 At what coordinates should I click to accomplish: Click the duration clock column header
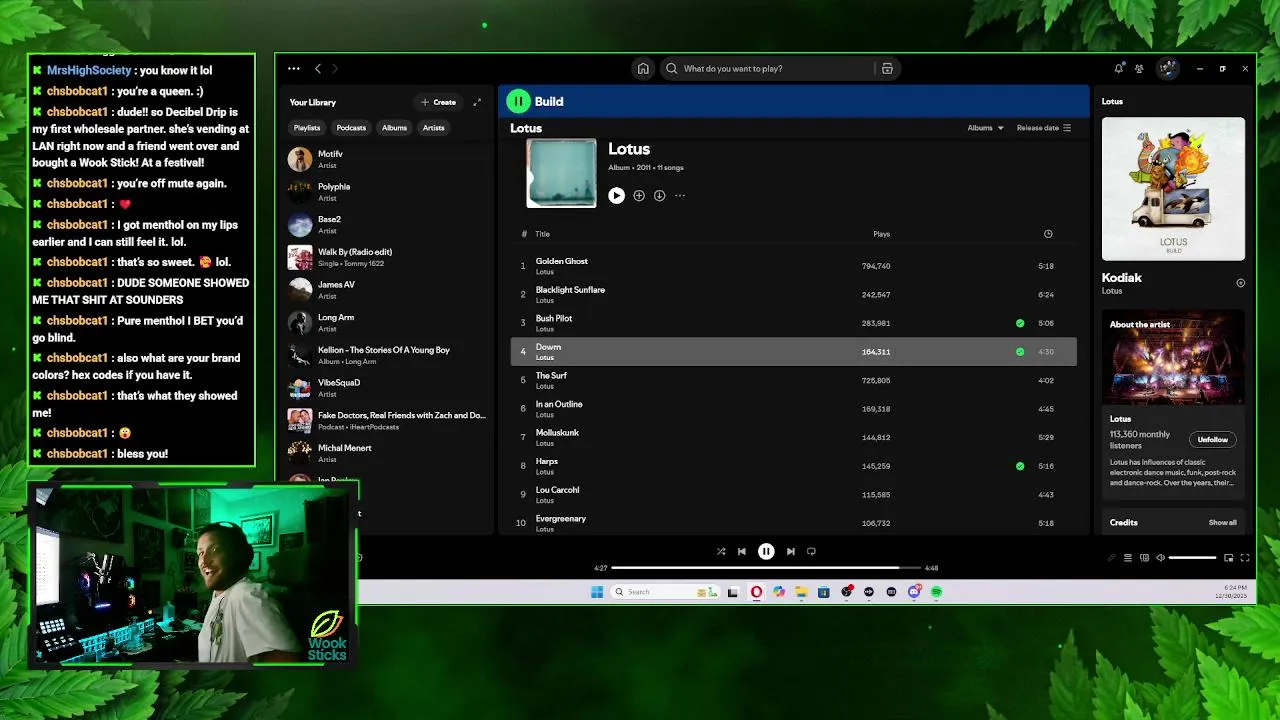(x=1048, y=234)
